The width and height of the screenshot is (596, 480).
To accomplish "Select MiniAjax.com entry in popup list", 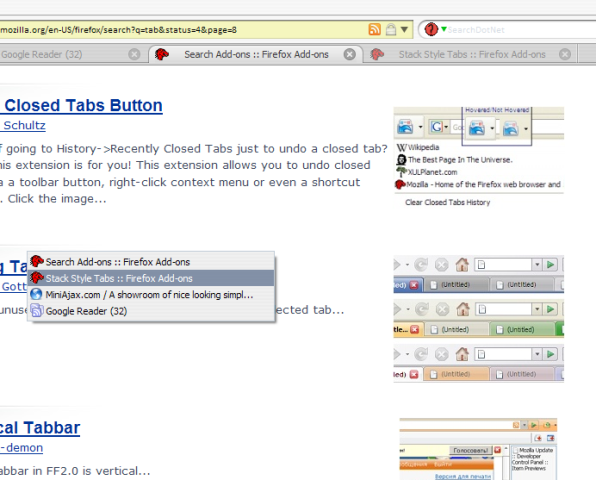I will [x=151, y=295].
